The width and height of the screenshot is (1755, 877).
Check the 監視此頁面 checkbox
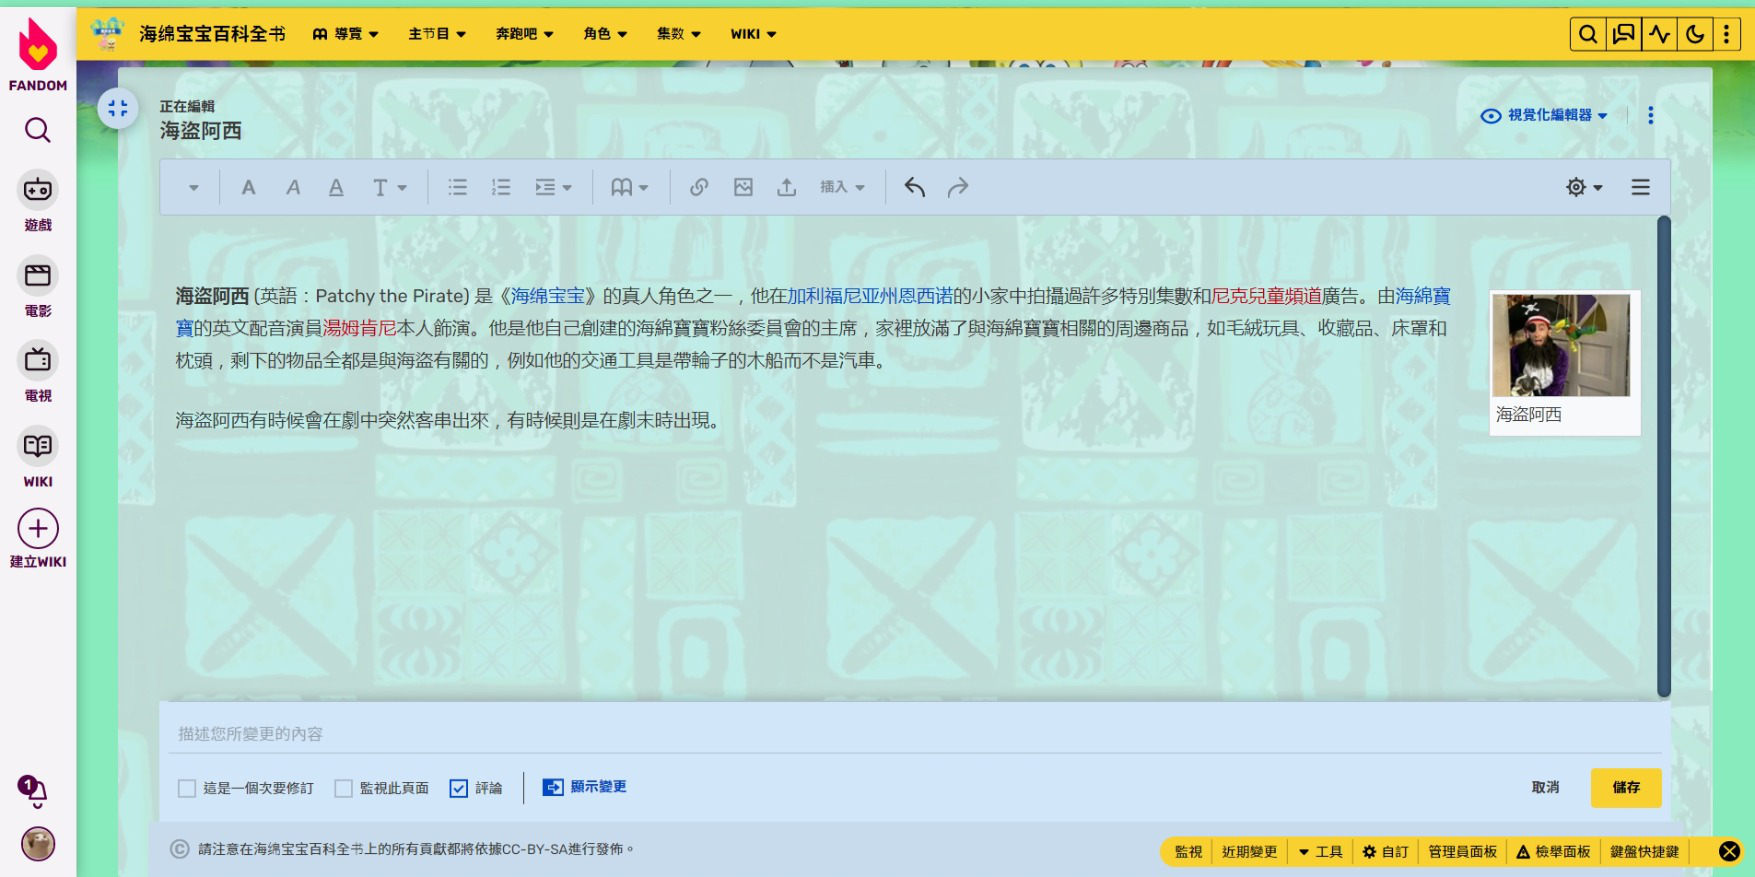pyautogui.click(x=344, y=789)
